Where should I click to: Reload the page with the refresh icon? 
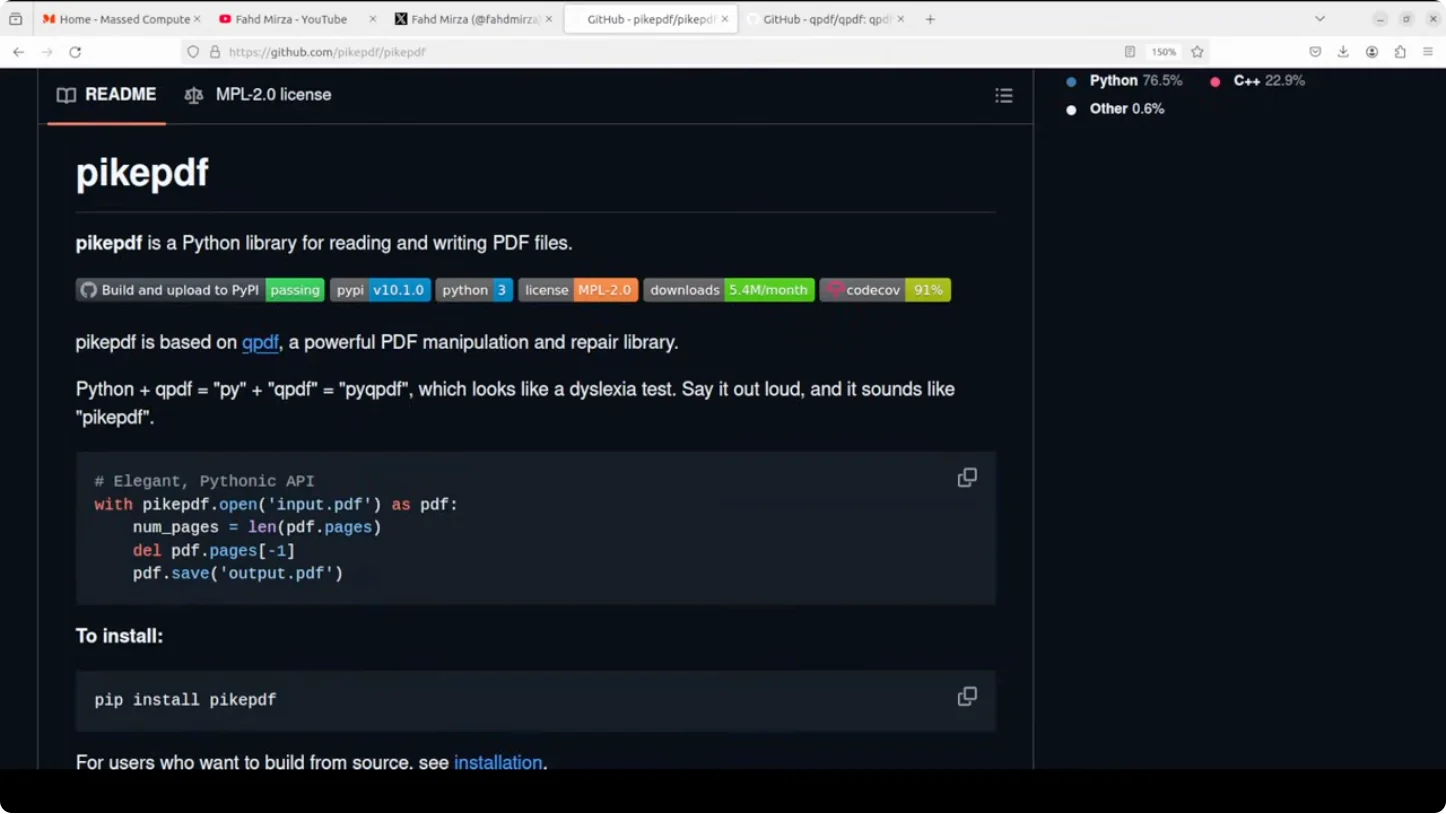pos(75,52)
